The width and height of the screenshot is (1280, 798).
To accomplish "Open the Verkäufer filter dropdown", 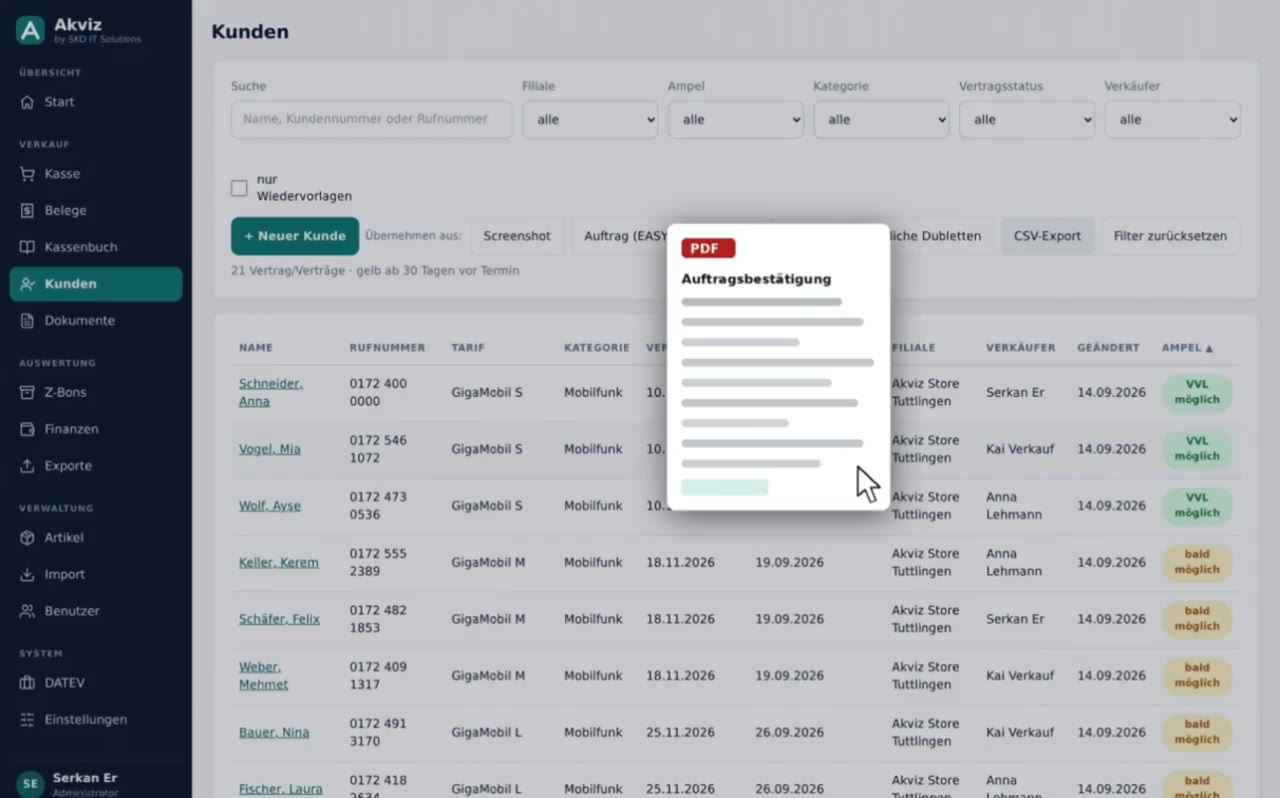I will (x=1173, y=120).
